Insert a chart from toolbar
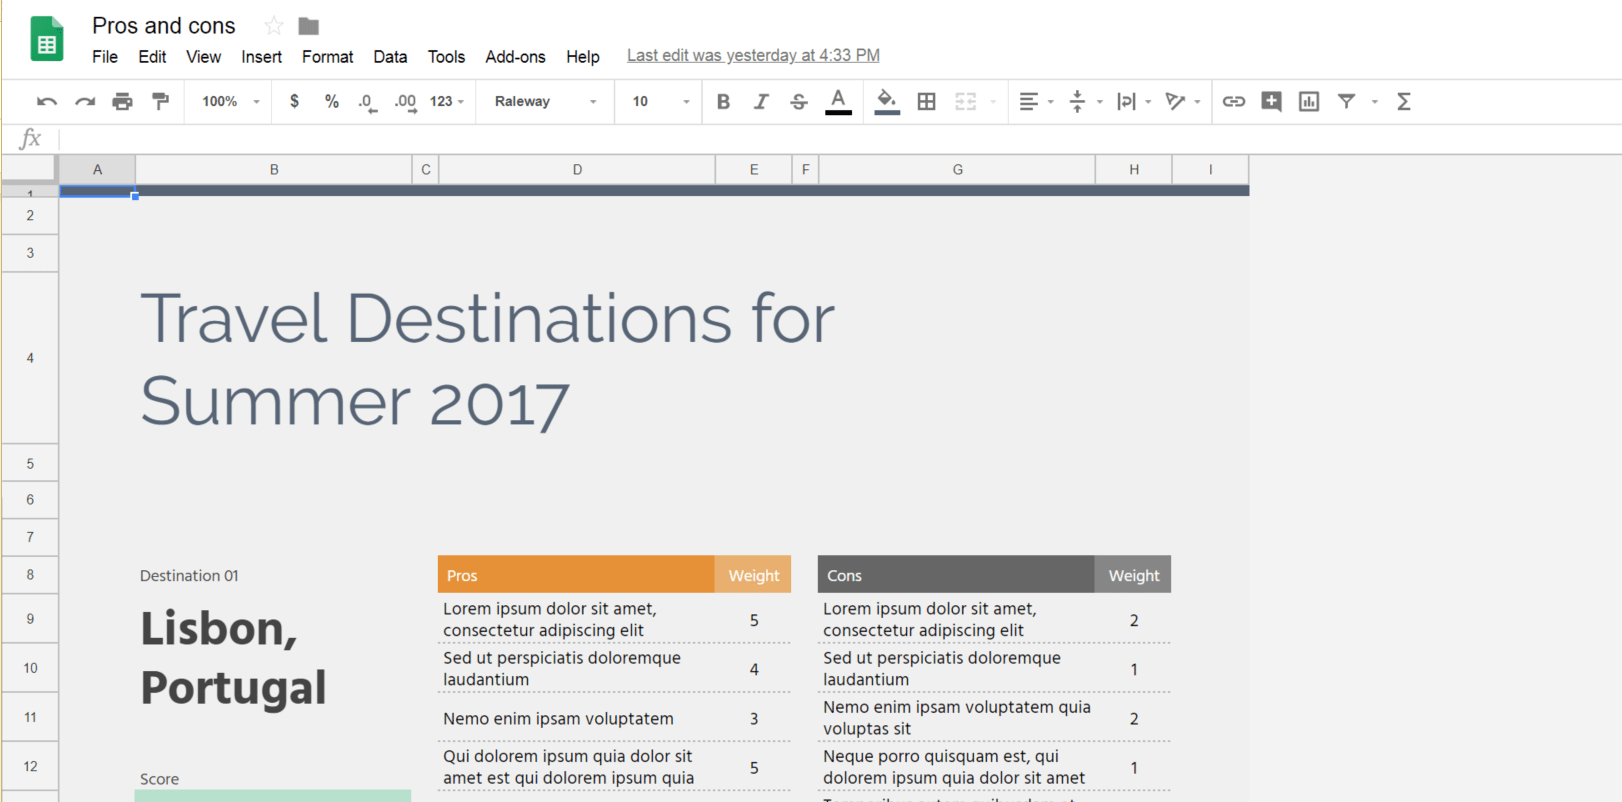The image size is (1622, 802). [x=1308, y=101]
